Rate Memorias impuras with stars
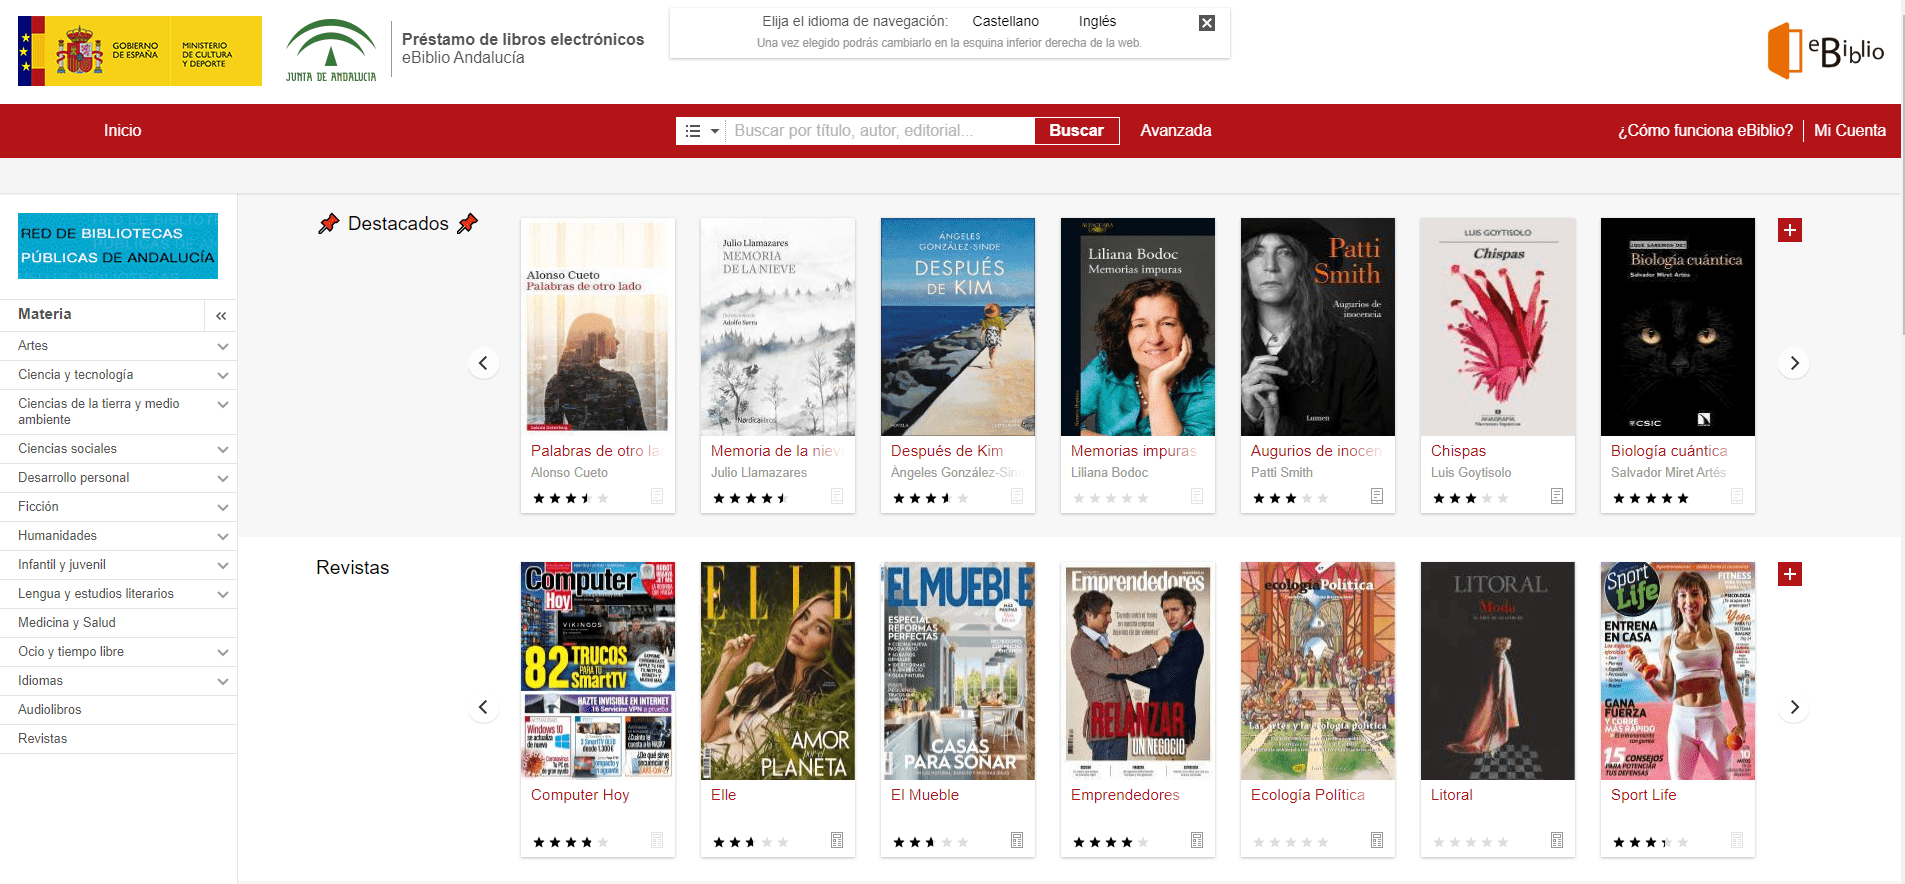This screenshot has height=884, width=1905. (1110, 498)
